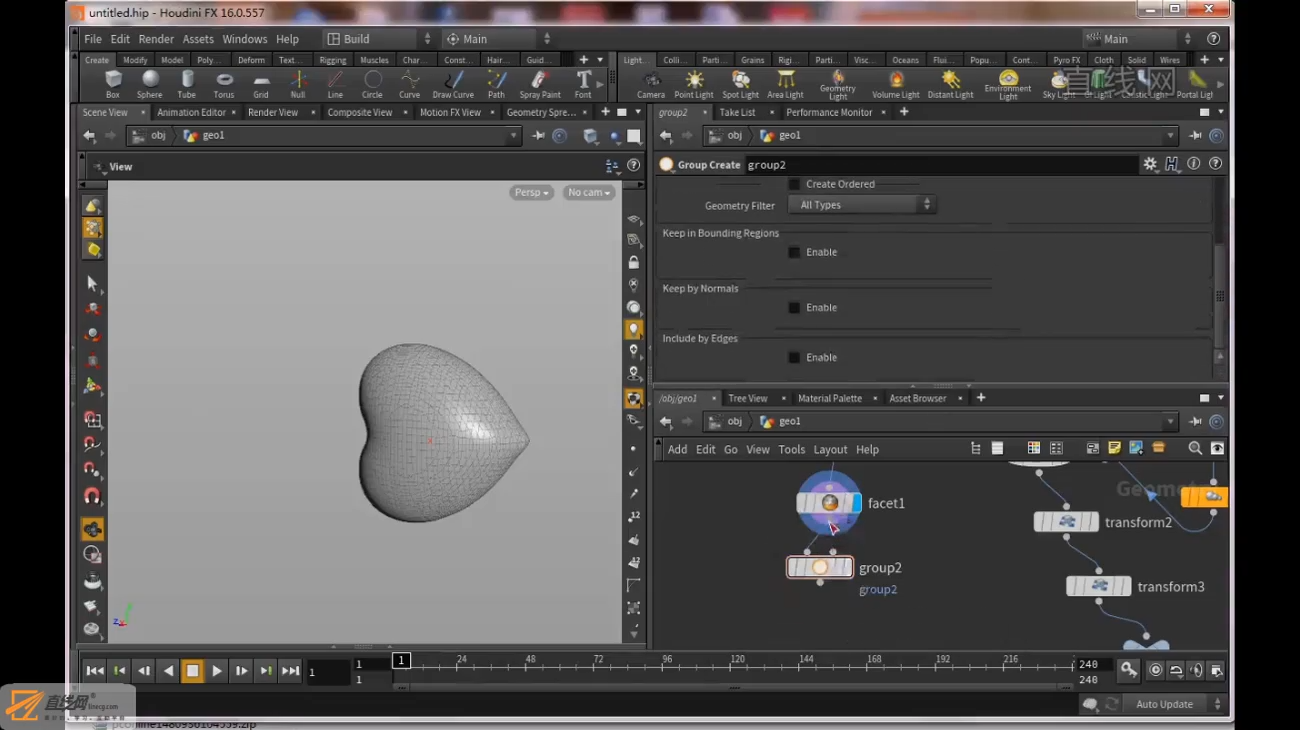Open the File menu
Screen dimensions: 1300x730
(x=93, y=39)
